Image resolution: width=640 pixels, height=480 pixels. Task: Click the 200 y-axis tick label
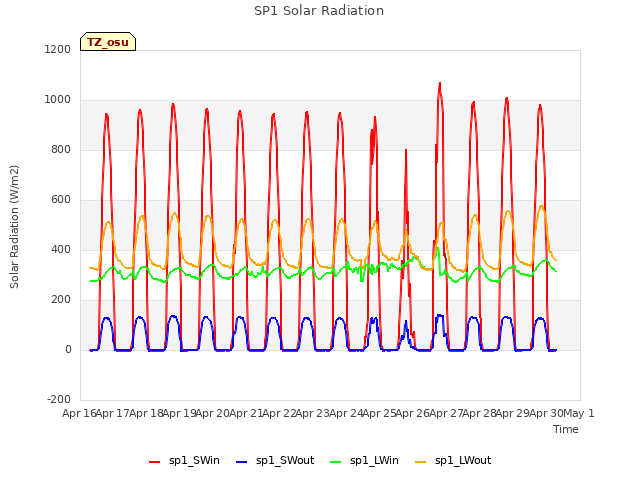(61, 300)
